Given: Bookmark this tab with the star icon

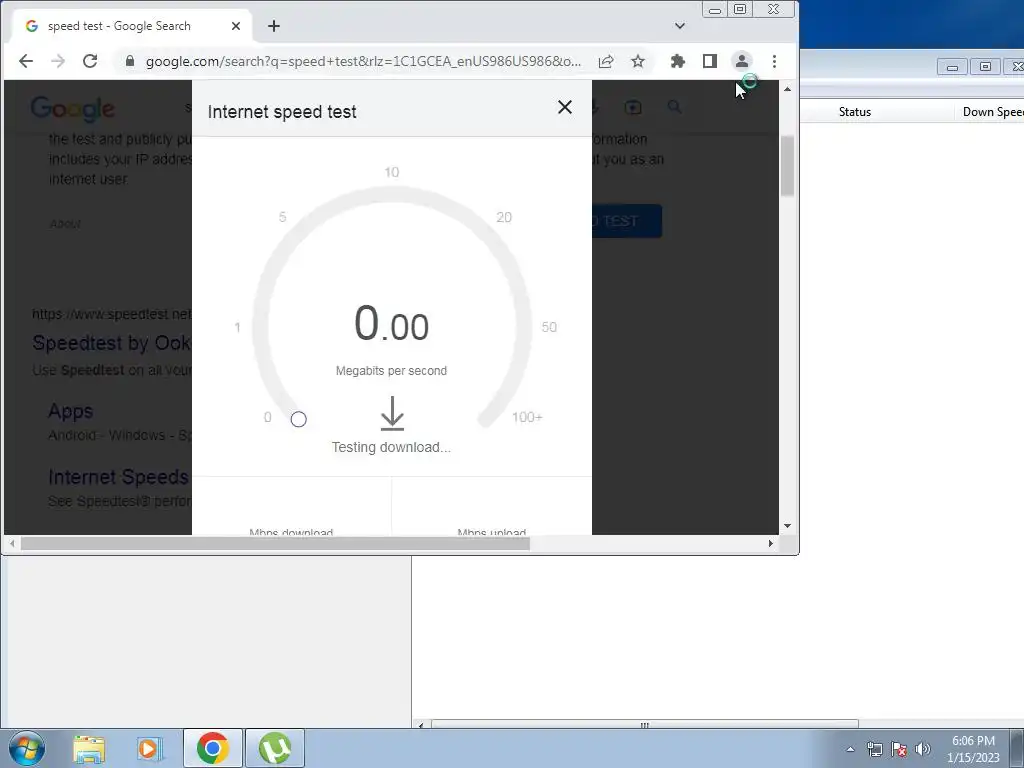Looking at the screenshot, I should coord(638,61).
